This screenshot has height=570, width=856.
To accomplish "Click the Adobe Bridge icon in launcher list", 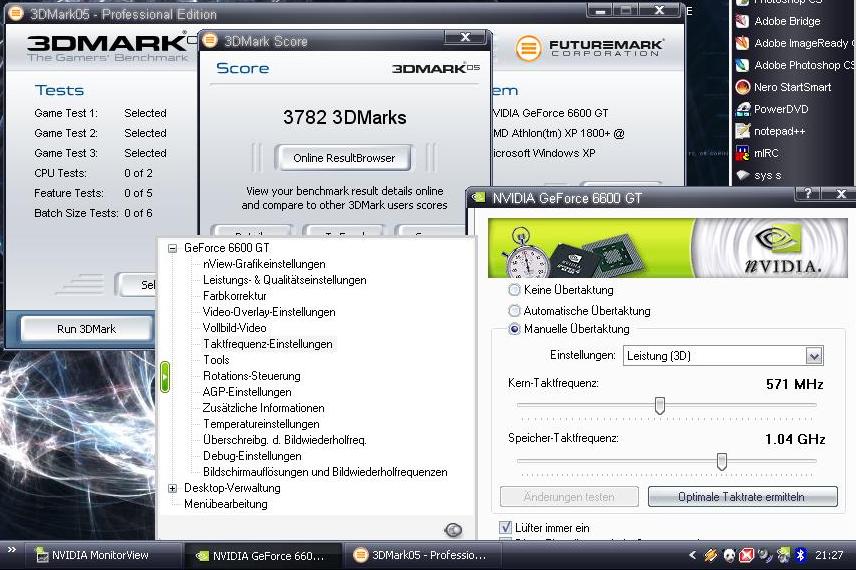I will pyautogui.click(x=742, y=21).
